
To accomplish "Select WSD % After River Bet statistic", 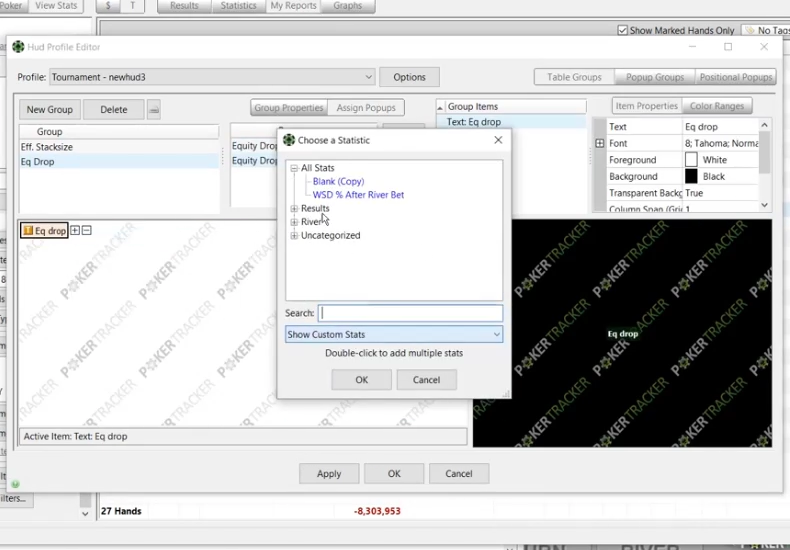I will (358, 195).
